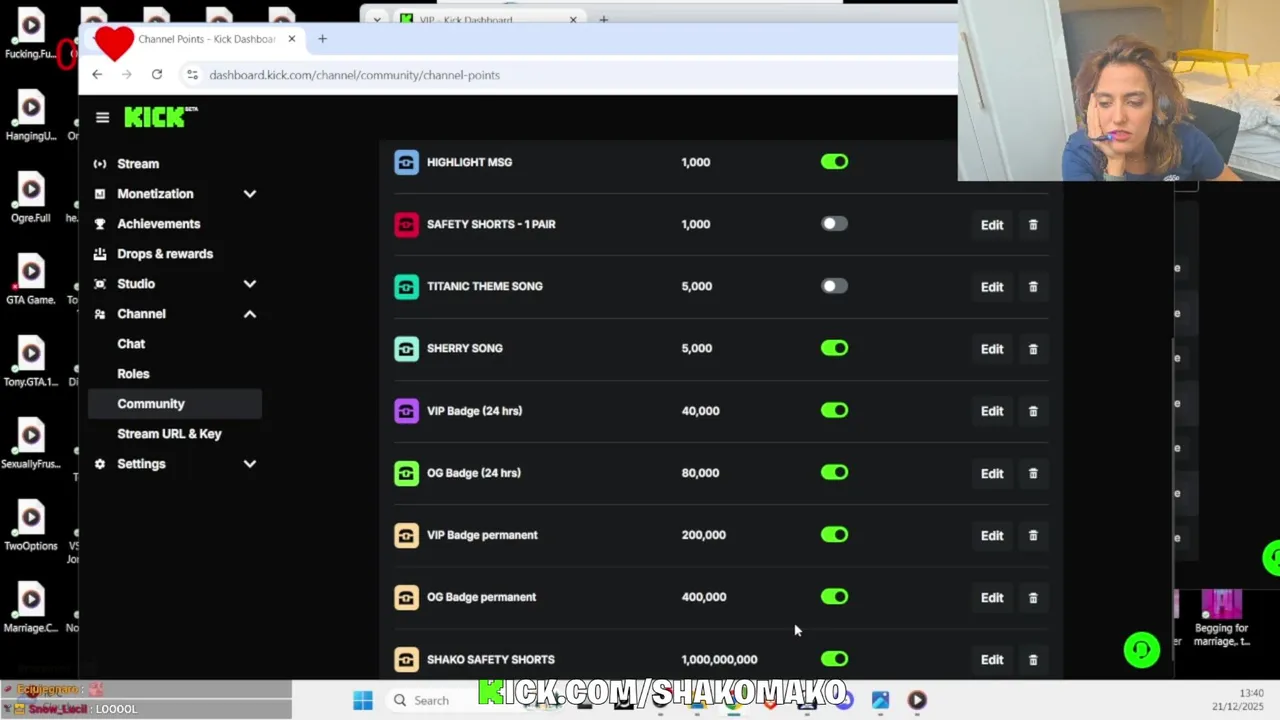Delete the SHAKO SAFETY SHORTS reward

(x=1033, y=659)
